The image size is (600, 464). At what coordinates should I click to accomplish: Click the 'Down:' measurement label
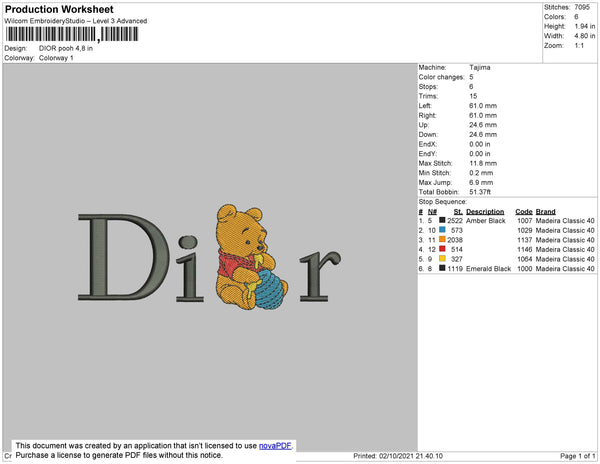pos(428,134)
